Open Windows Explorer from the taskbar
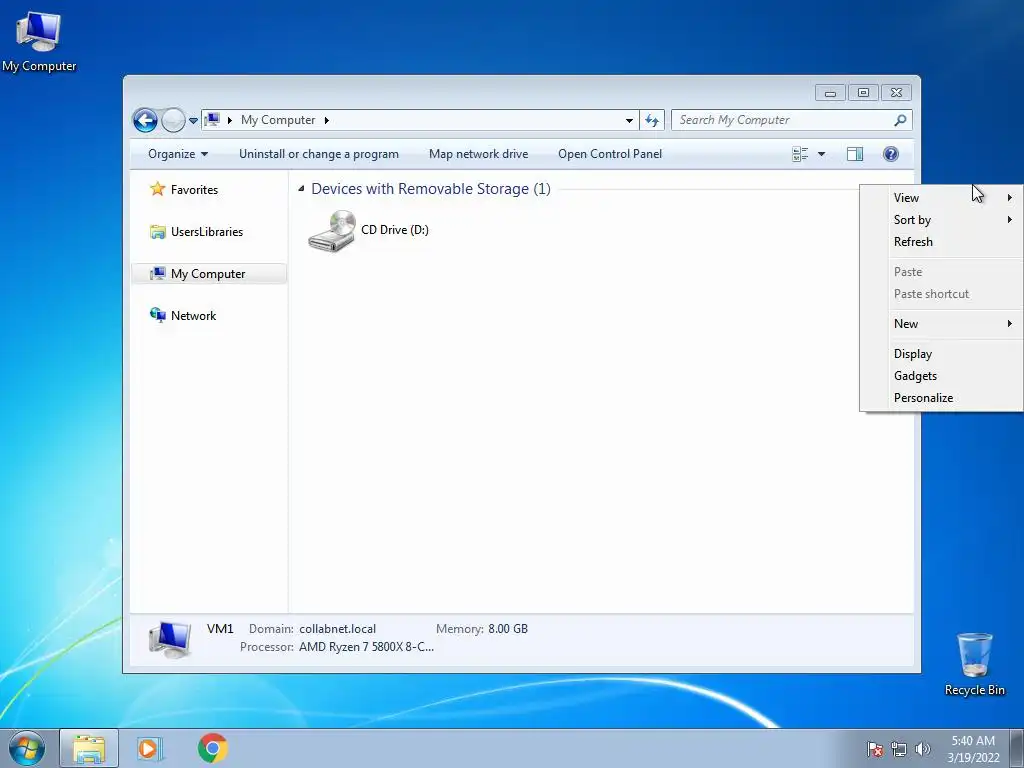The width and height of the screenshot is (1024, 768). [x=89, y=748]
